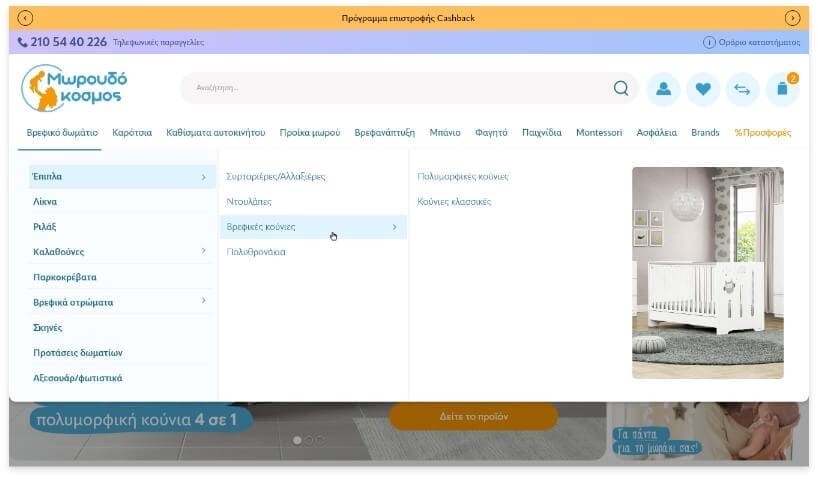The width and height of the screenshot is (818, 479).
Task: Open the user account icon
Action: click(x=662, y=89)
